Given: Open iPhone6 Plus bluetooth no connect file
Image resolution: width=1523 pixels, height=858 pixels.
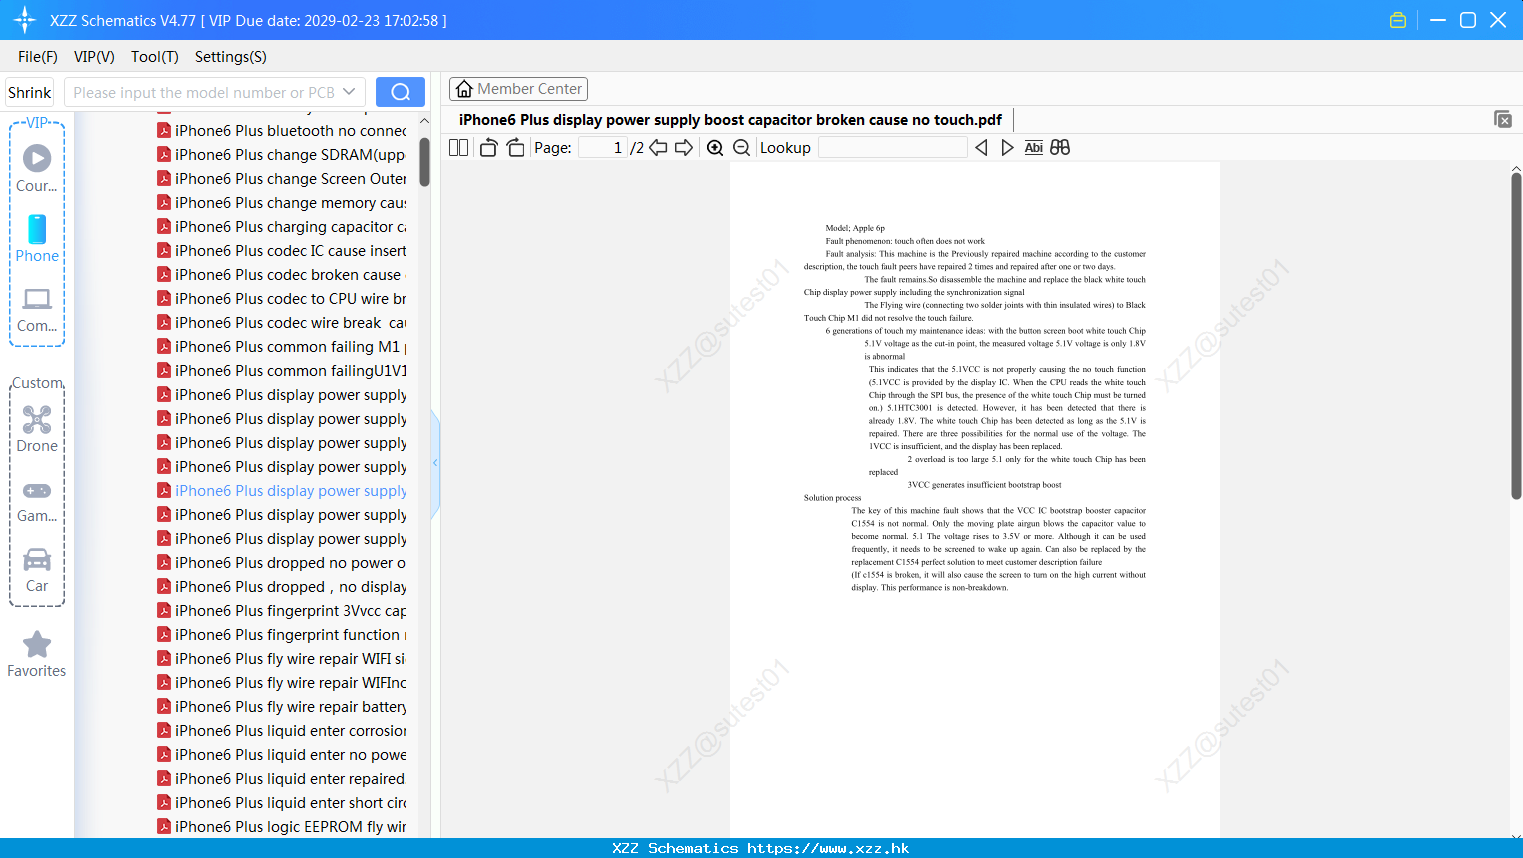Looking at the screenshot, I should tap(282, 131).
